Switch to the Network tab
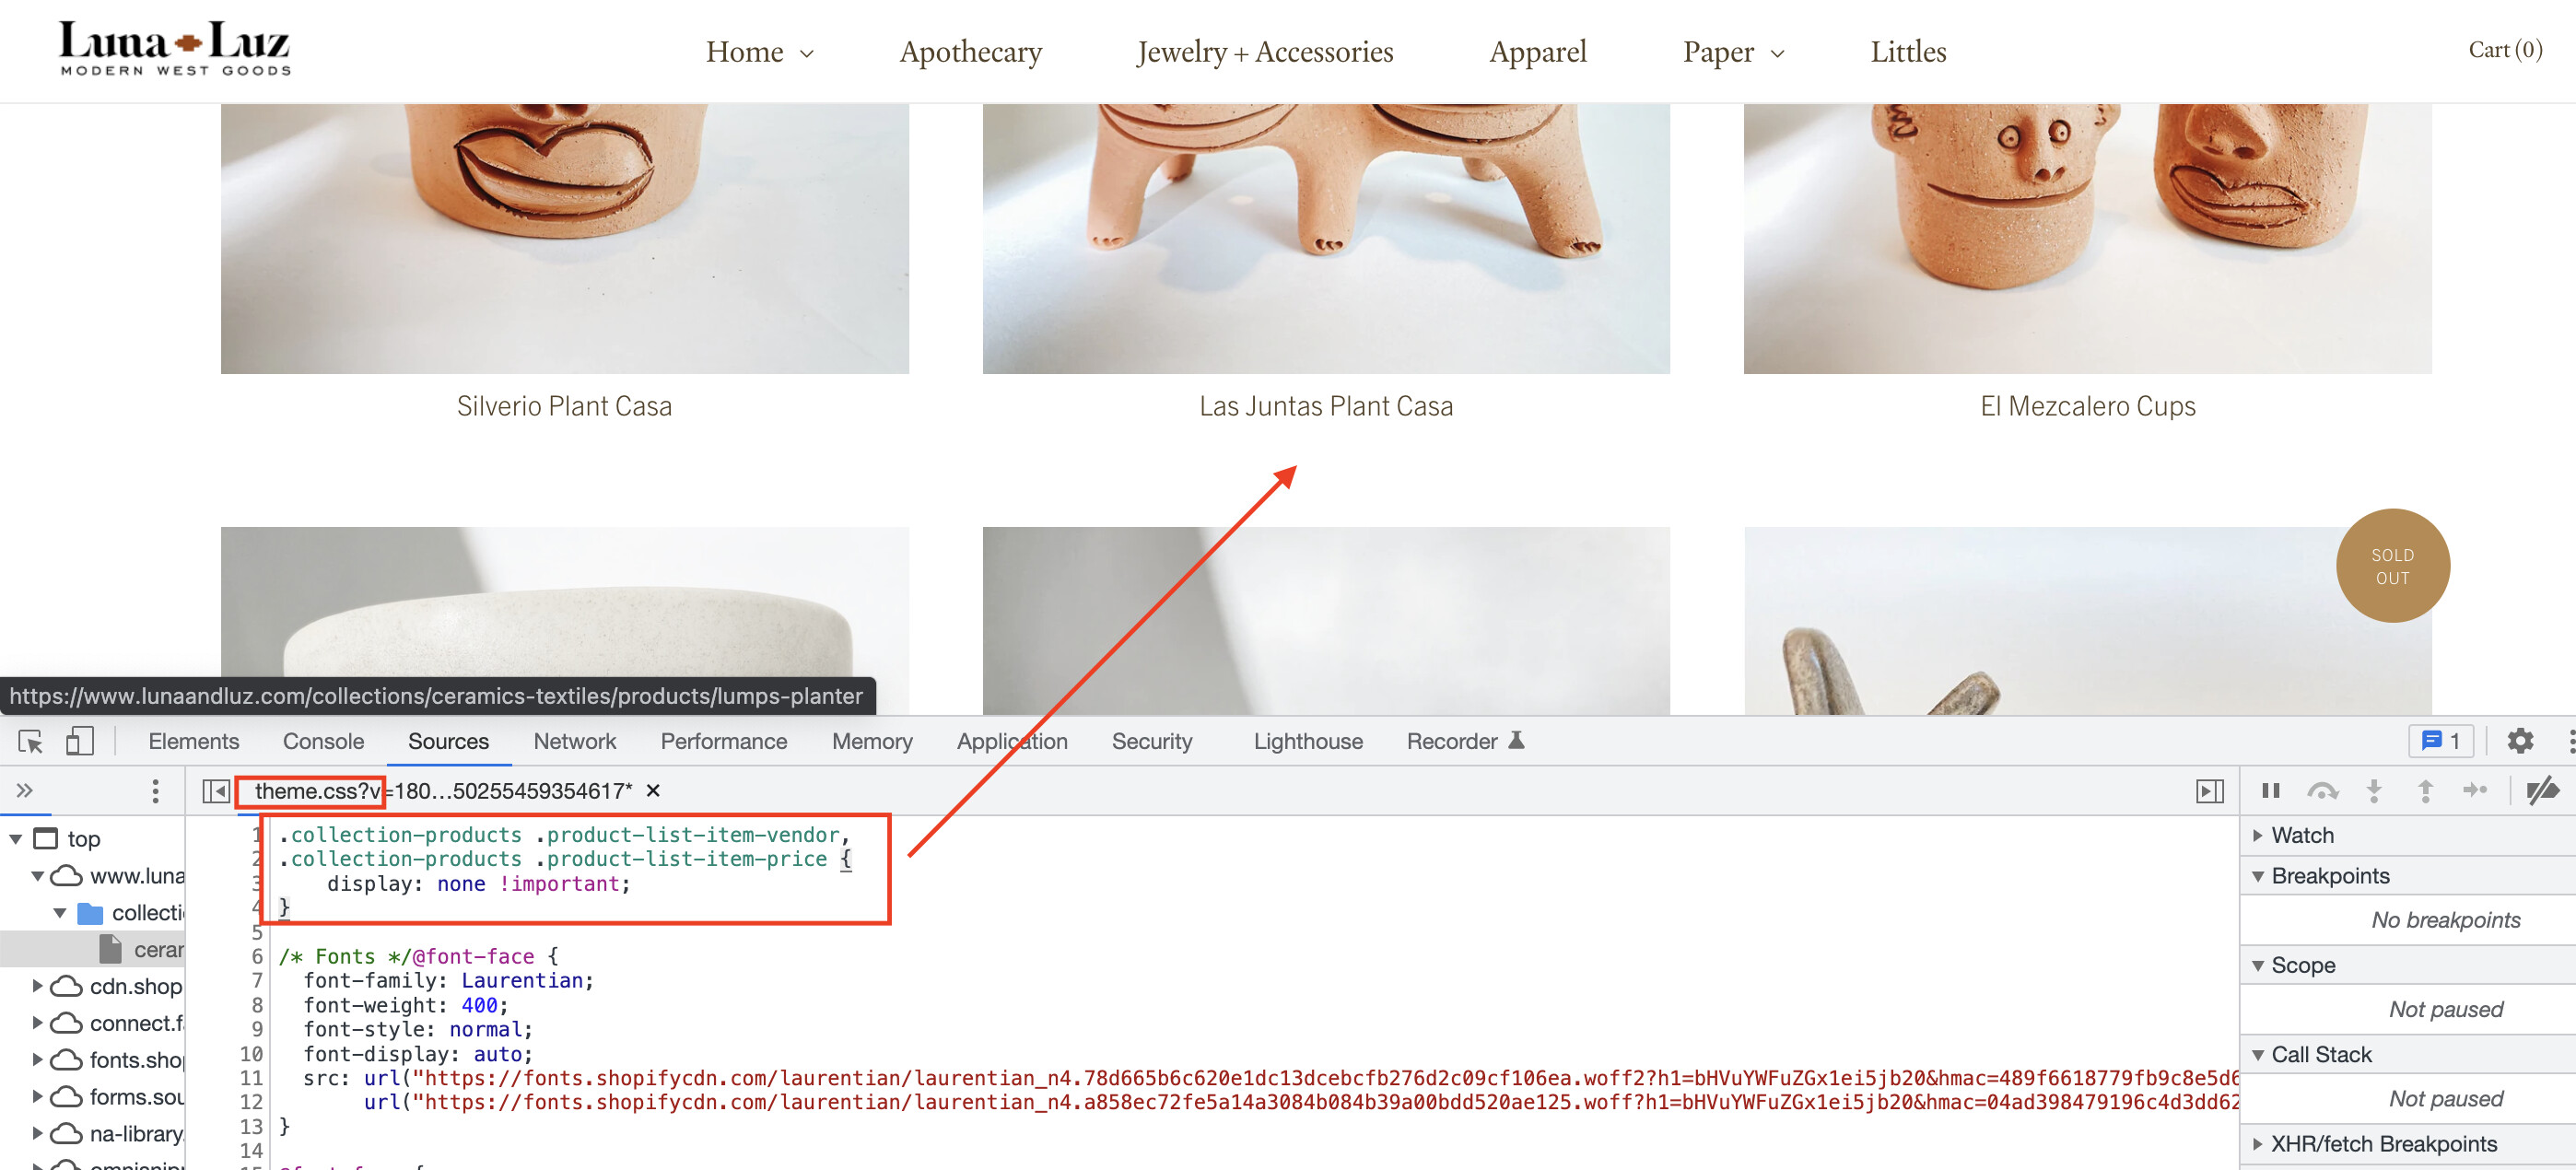The height and width of the screenshot is (1170, 2576). (x=574, y=741)
